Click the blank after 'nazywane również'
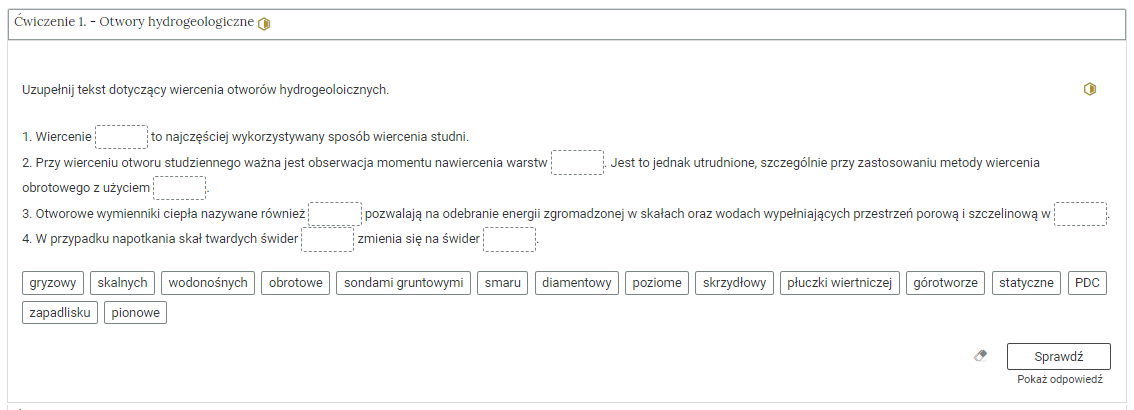 335,214
